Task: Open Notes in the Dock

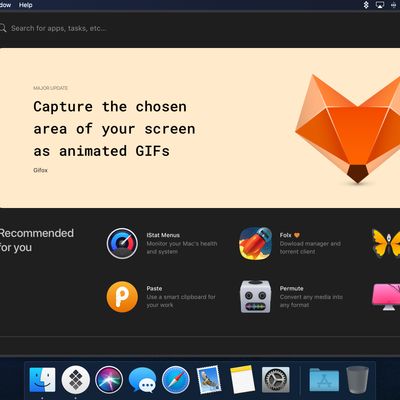Action: point(242,380)
